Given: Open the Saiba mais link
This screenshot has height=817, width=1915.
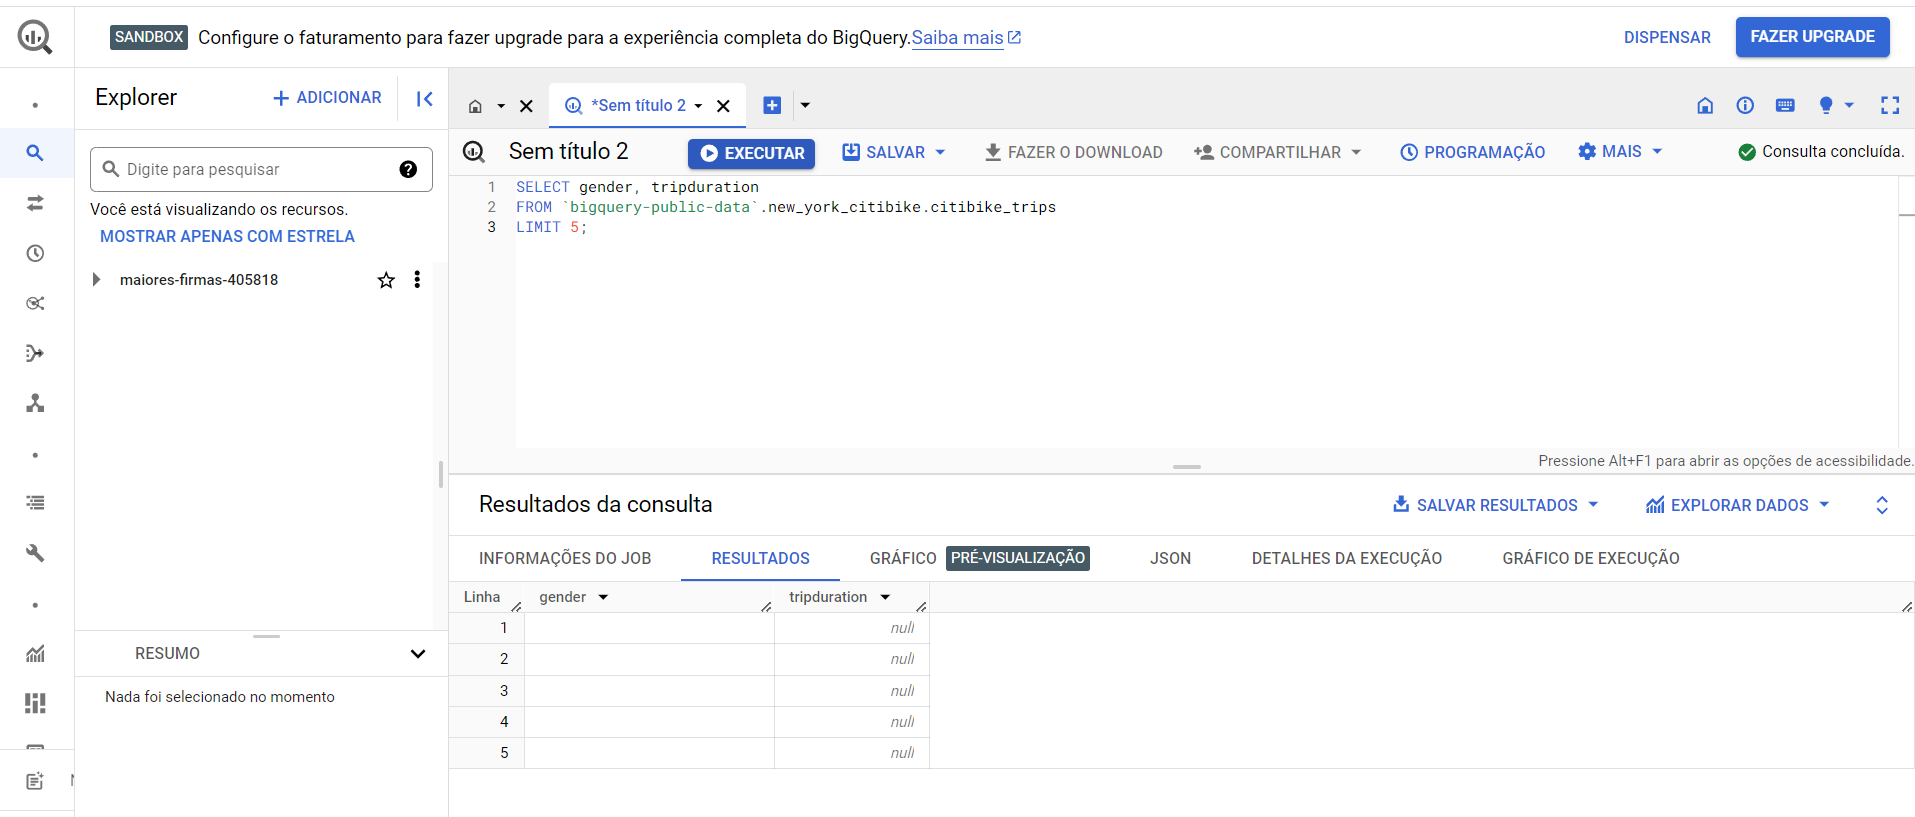Looking at the screenshot, I should coord(965,38).
